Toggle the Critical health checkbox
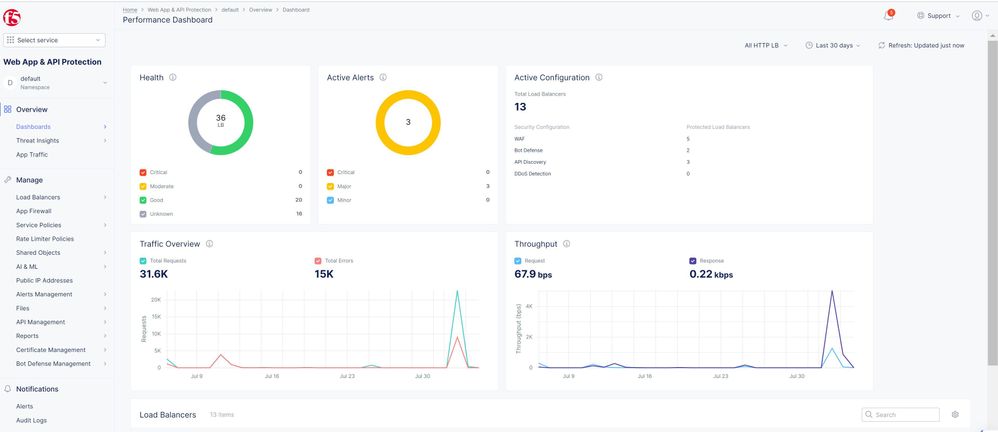This screenshot has width=998, height=432. pos(144,172)
